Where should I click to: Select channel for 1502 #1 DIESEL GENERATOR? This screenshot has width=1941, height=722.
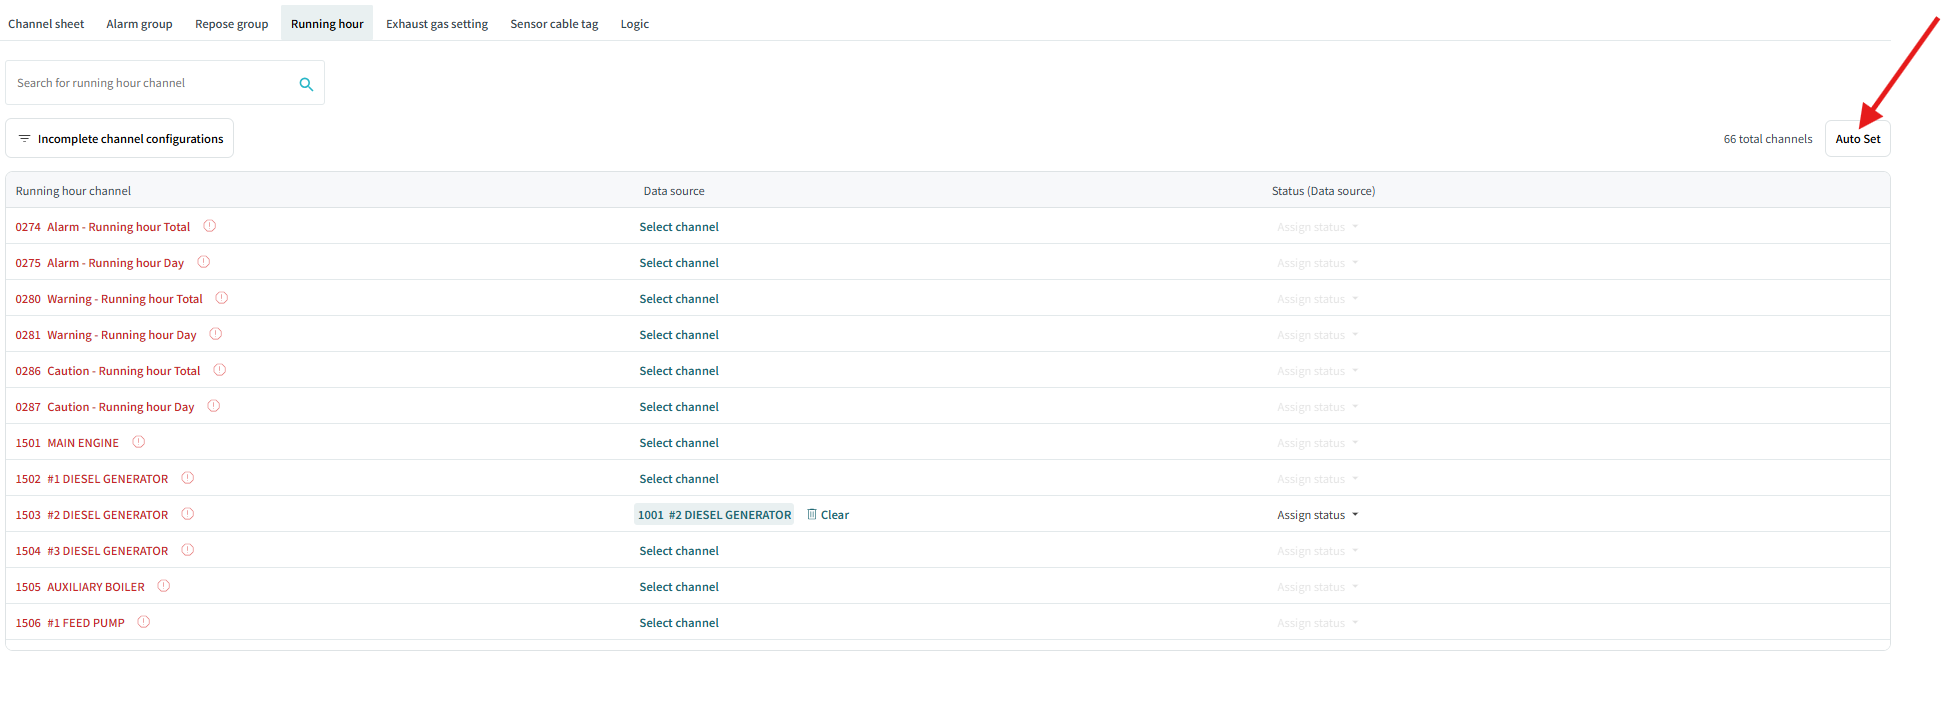pos(679,479)
